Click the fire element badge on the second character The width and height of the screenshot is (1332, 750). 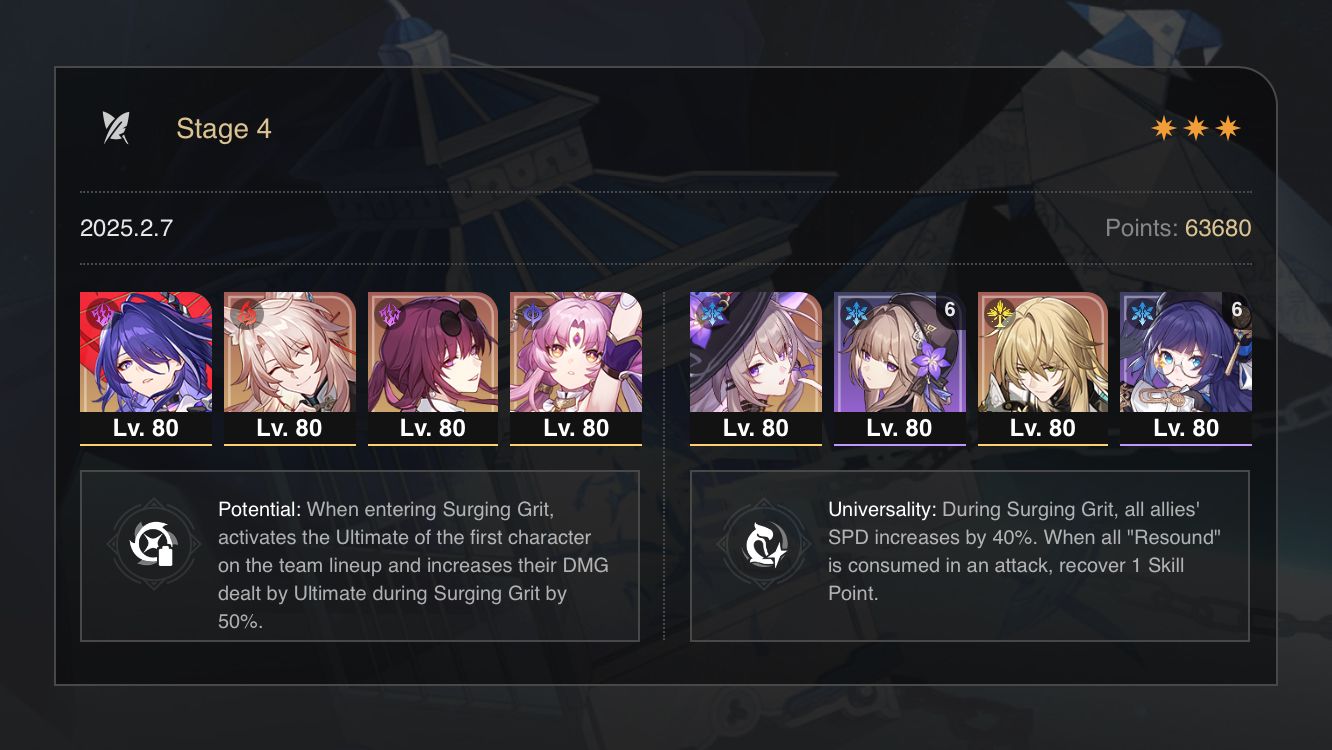pos(243,313)
